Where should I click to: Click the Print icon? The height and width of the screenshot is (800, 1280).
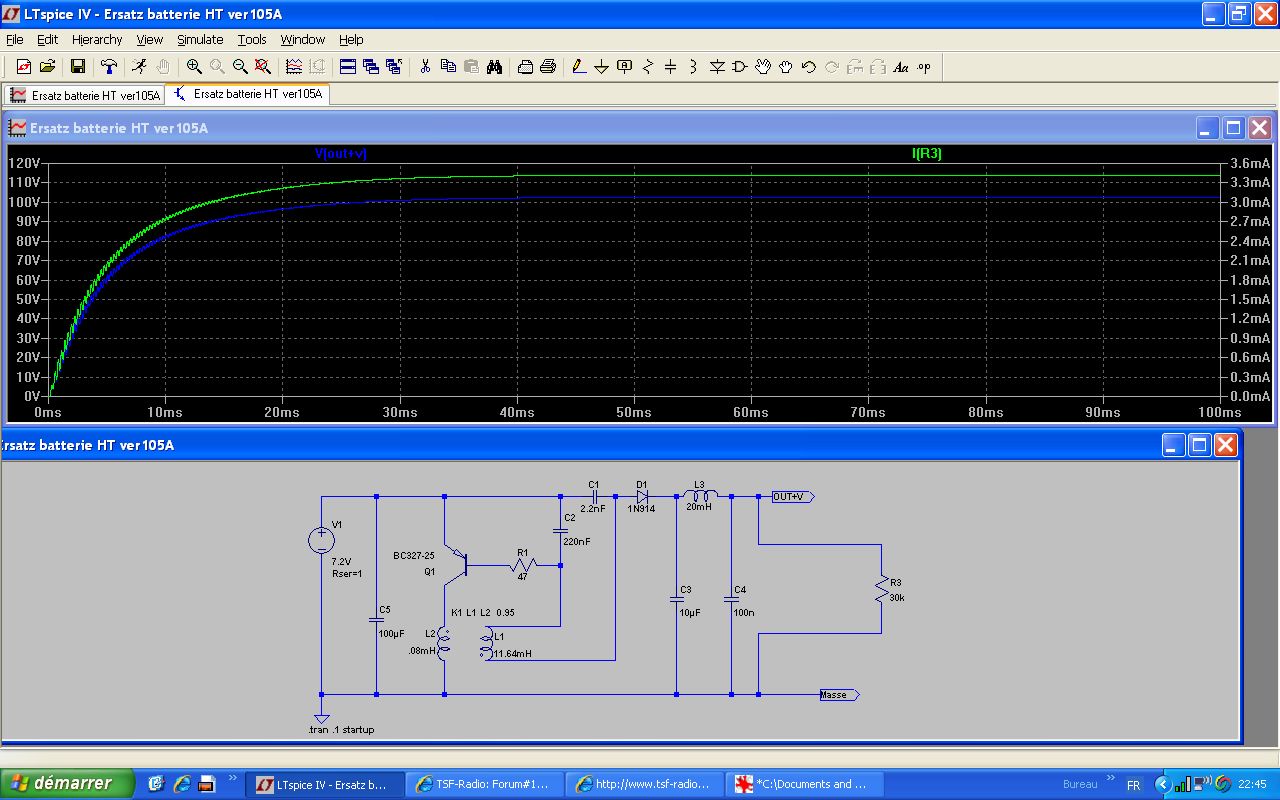coord(548,67)
